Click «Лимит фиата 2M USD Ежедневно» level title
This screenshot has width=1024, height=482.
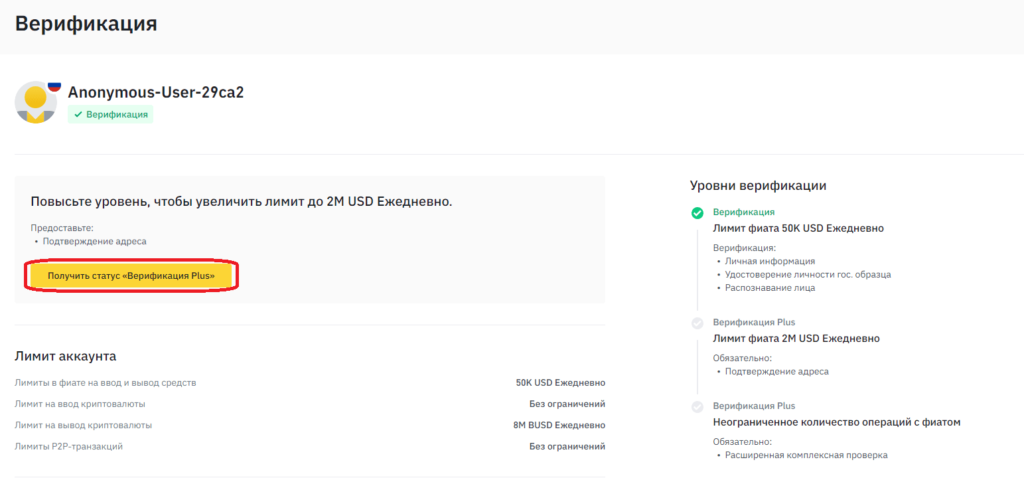795,338
